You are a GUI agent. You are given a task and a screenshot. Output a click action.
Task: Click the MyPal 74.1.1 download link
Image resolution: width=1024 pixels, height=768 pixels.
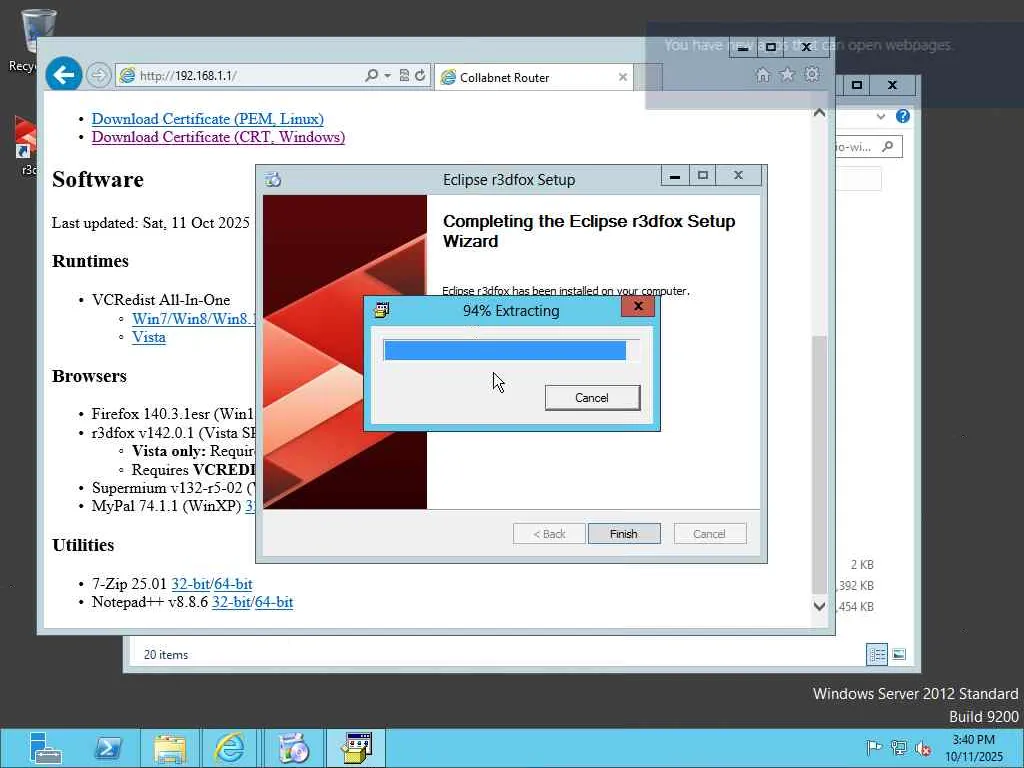pyautogui.click(x=250, y=506)
